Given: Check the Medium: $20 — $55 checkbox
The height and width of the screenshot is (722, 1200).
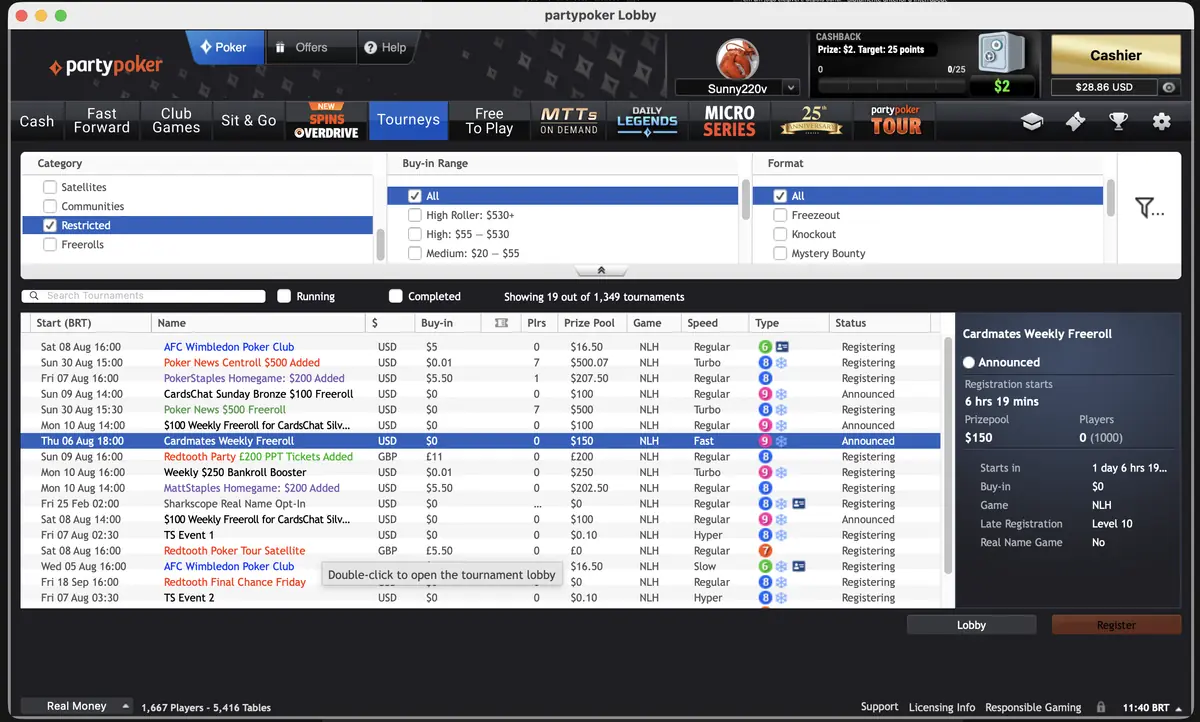Looking at the screenshot, I should coord(414,253).
